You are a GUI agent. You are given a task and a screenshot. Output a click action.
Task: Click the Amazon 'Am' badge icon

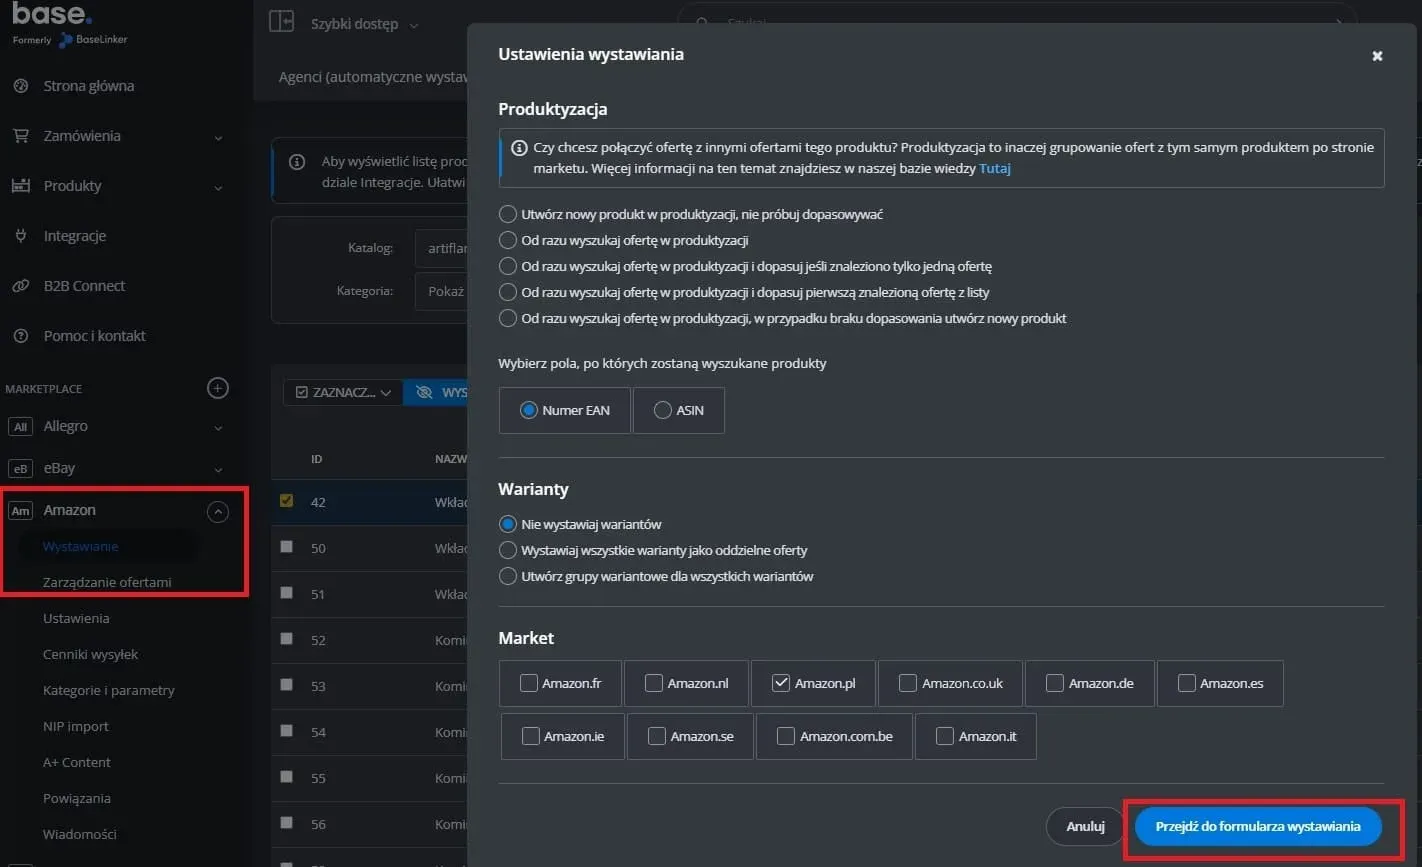(x=20, y=511)
